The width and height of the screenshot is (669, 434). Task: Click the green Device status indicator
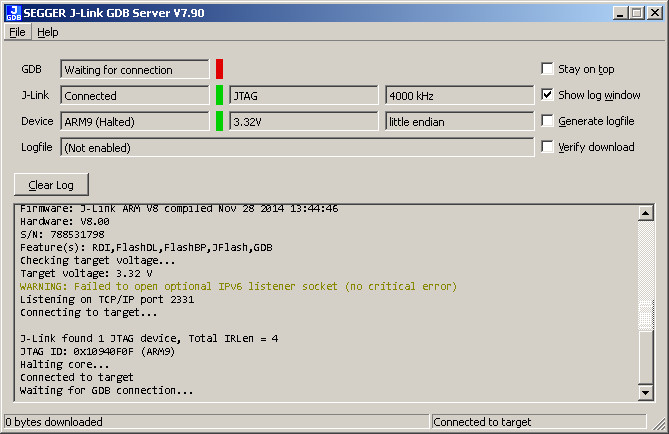coord(219,121)
